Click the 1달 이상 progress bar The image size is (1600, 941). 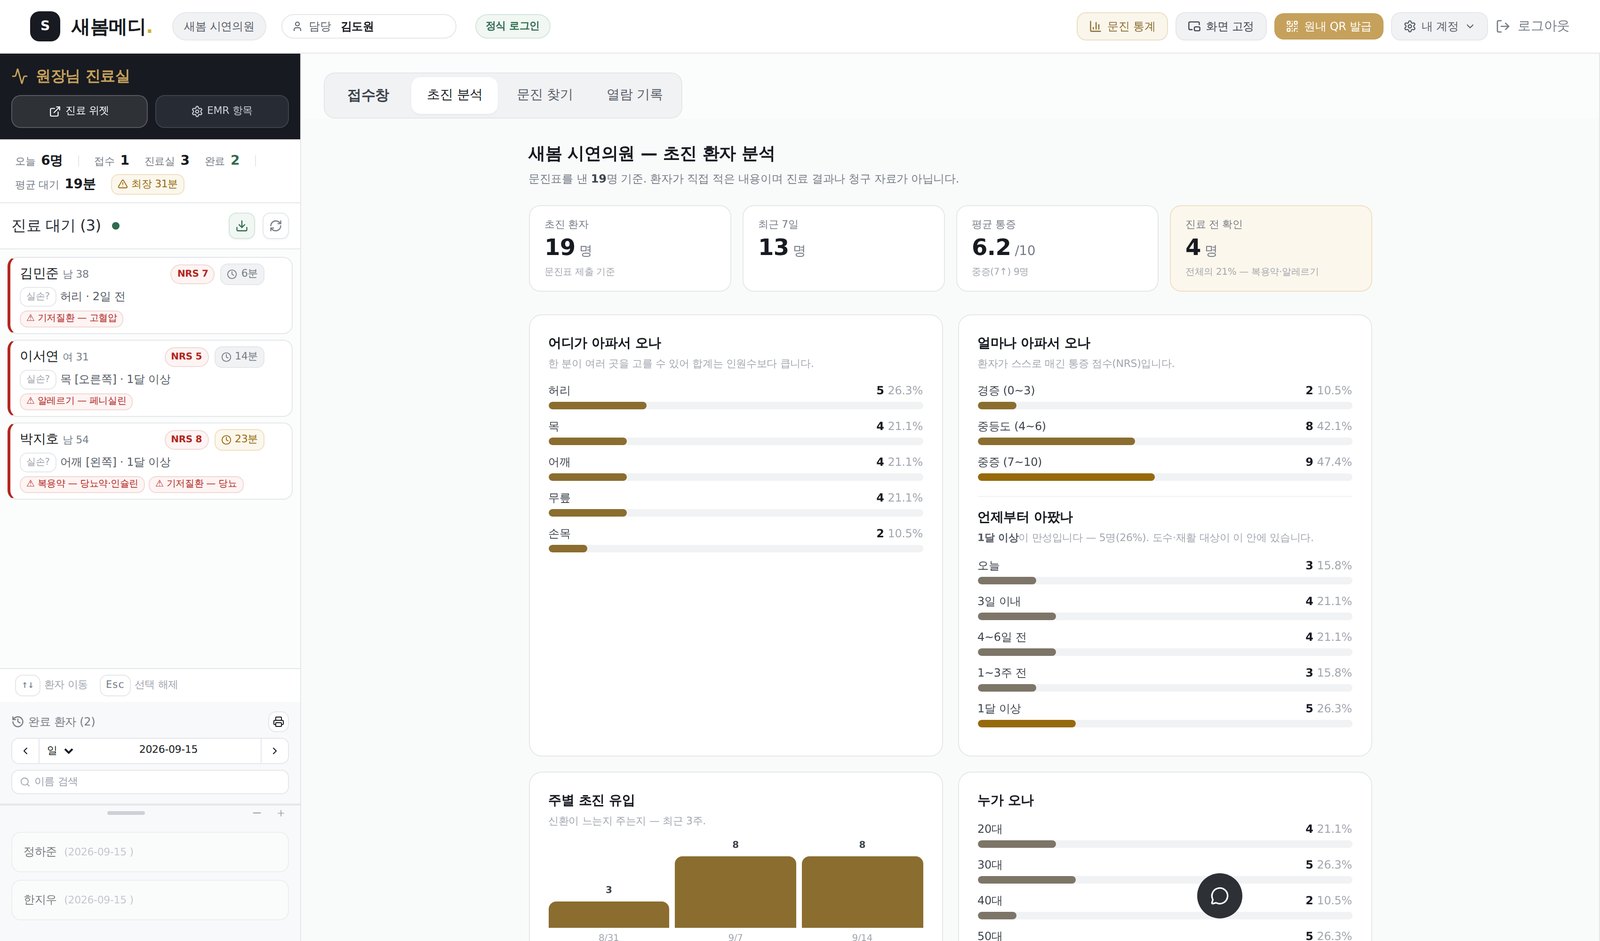click(1164, 724)
